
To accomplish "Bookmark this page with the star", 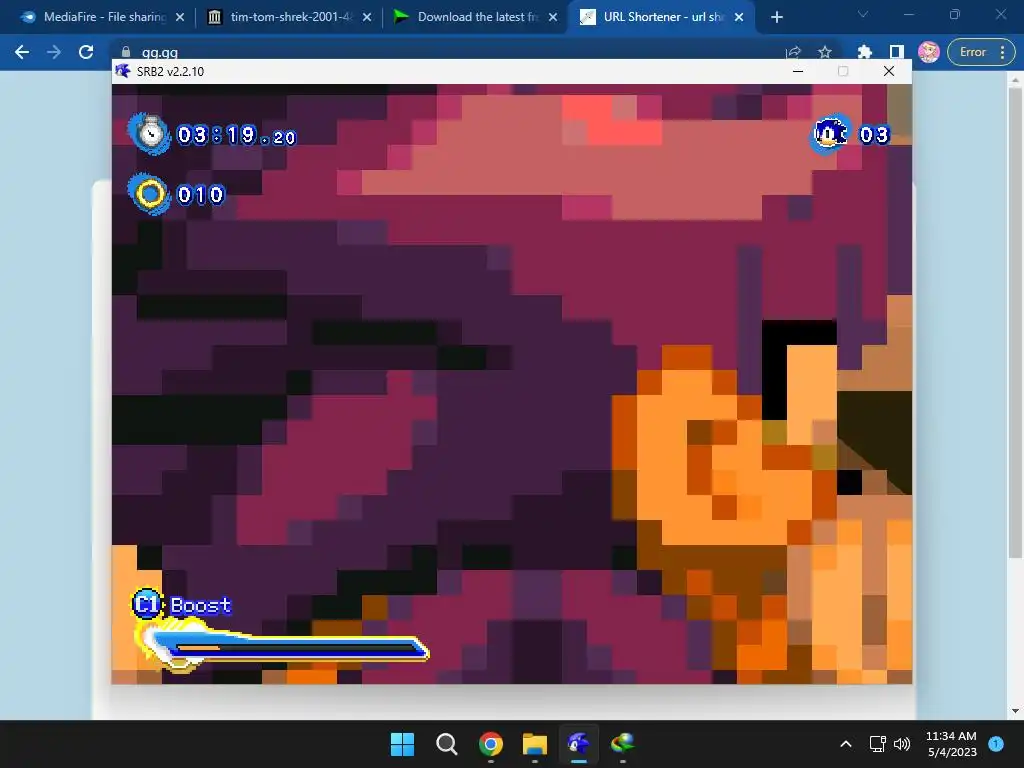I will [825, 52].
